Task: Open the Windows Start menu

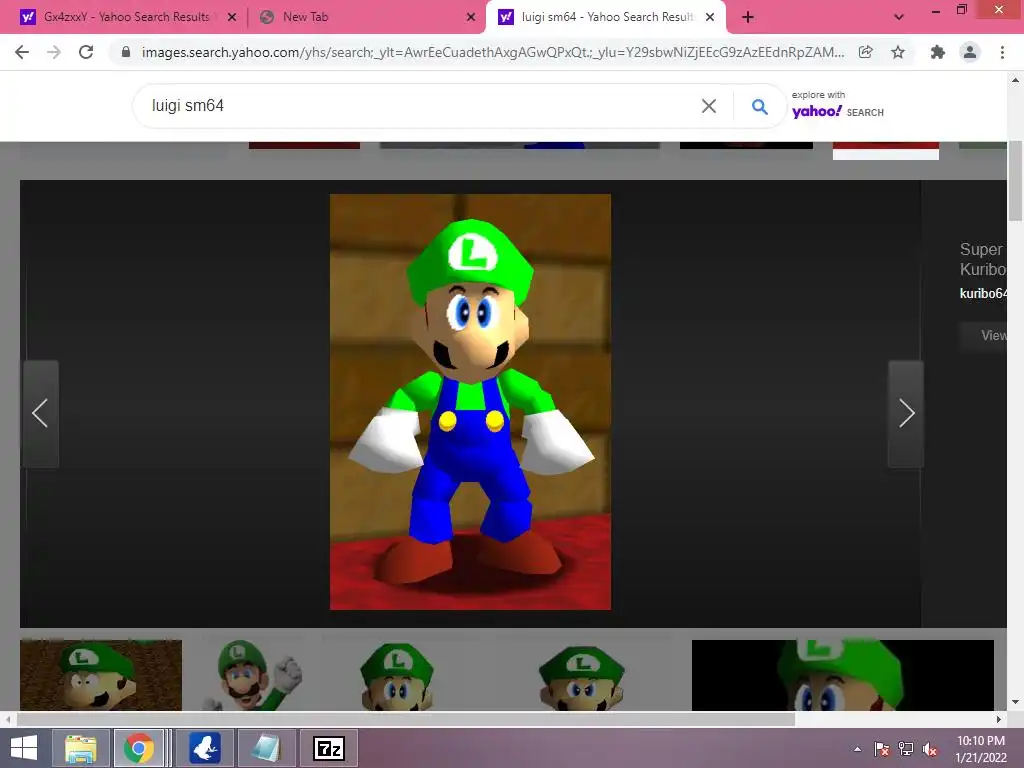Action: 24,748
